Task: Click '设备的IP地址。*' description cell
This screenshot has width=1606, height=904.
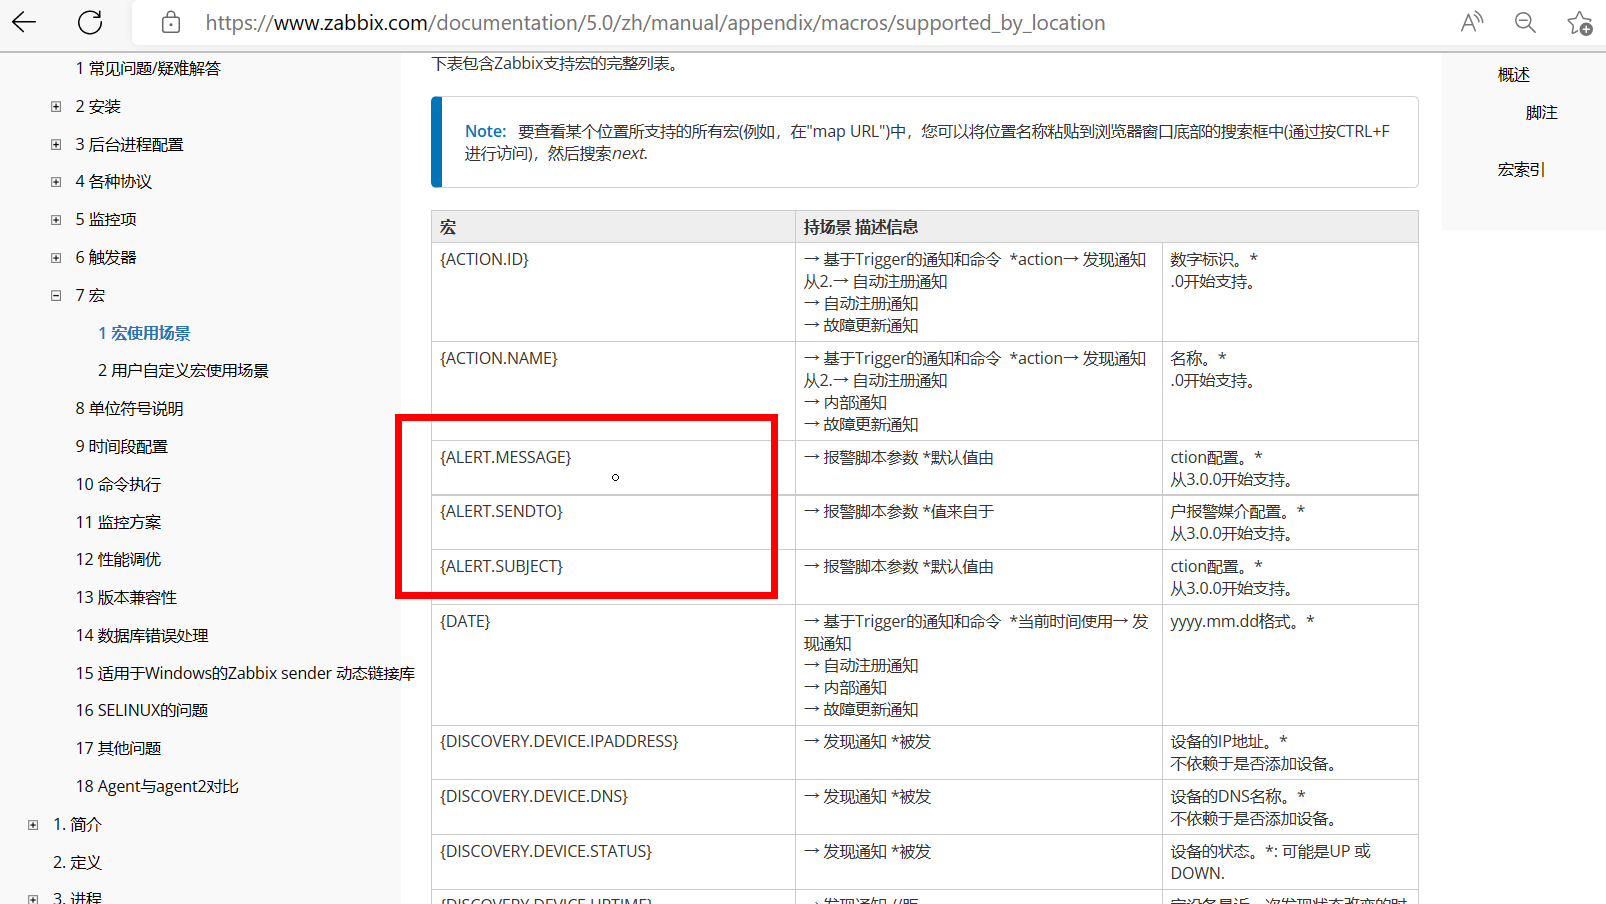Action: tap(1290, 752)
